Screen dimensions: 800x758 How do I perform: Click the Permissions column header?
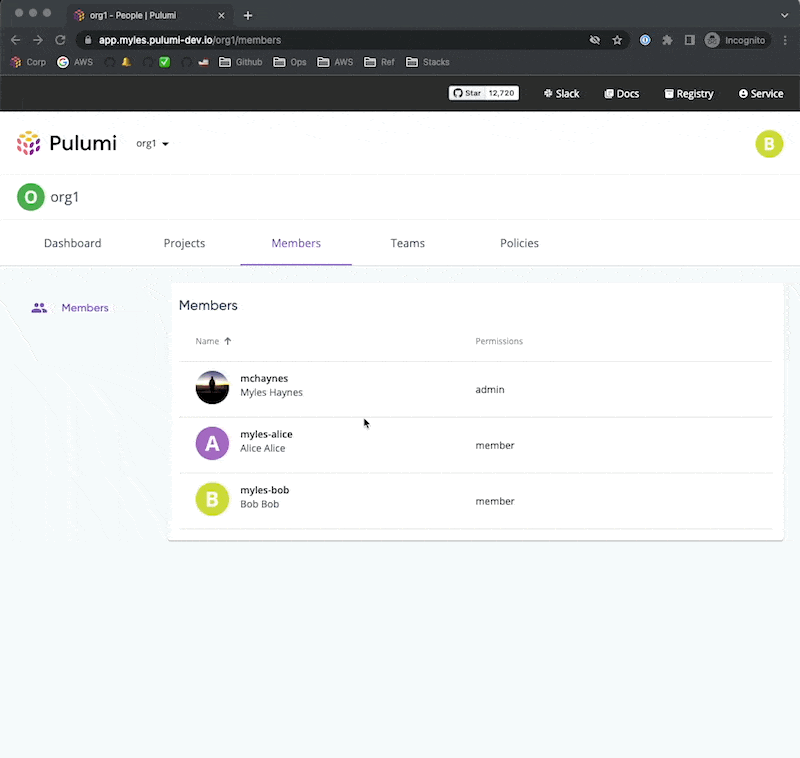499,341
